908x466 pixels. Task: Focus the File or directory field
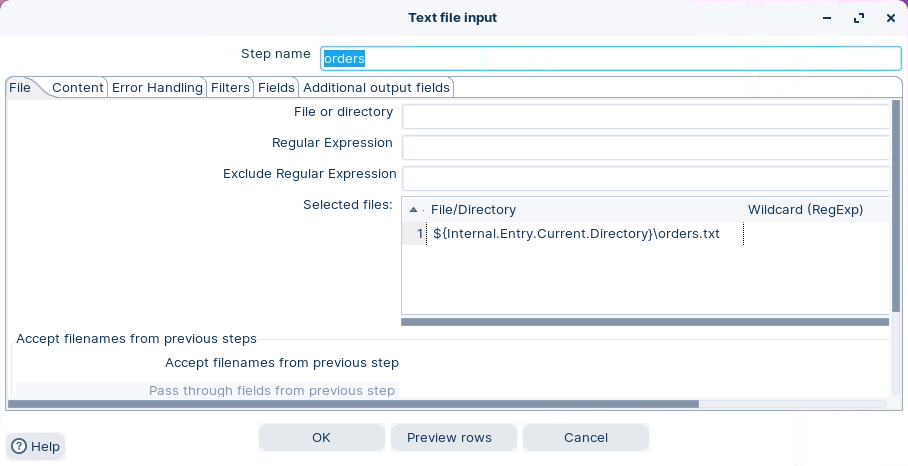pyautogui.click(x=645, y=117)
